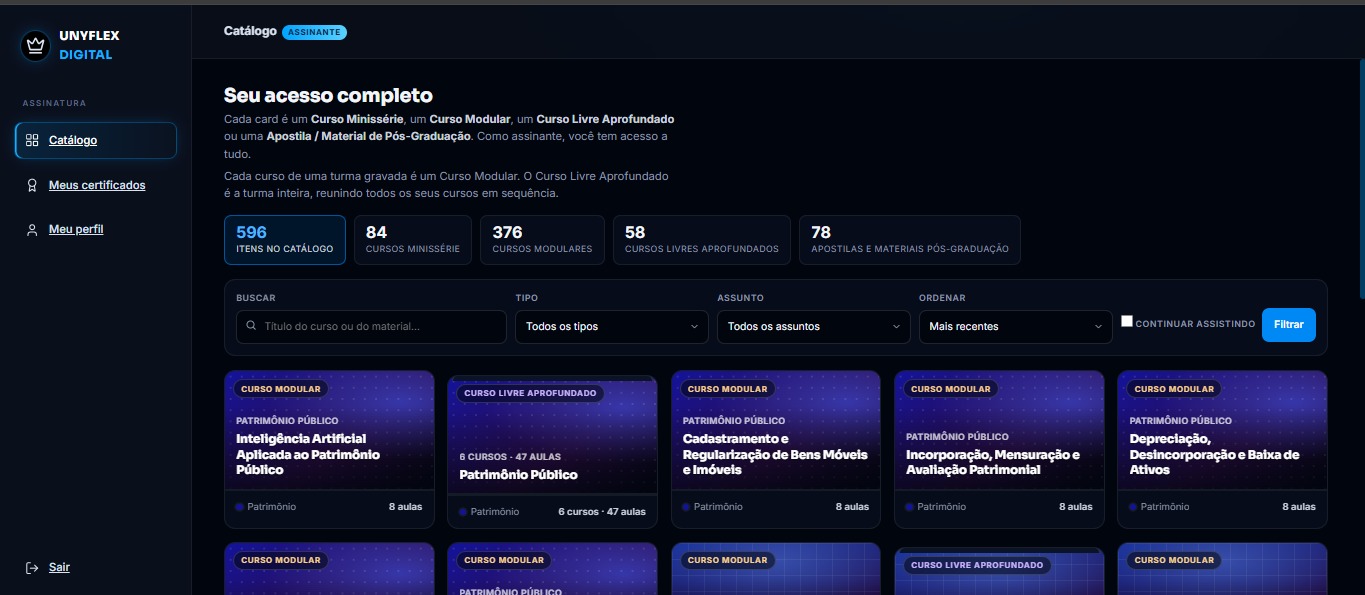This screenshot has height=595, width=1365.
Task: Click the Catálogo grid icon in sidebar
Action: tap(32, 141)
